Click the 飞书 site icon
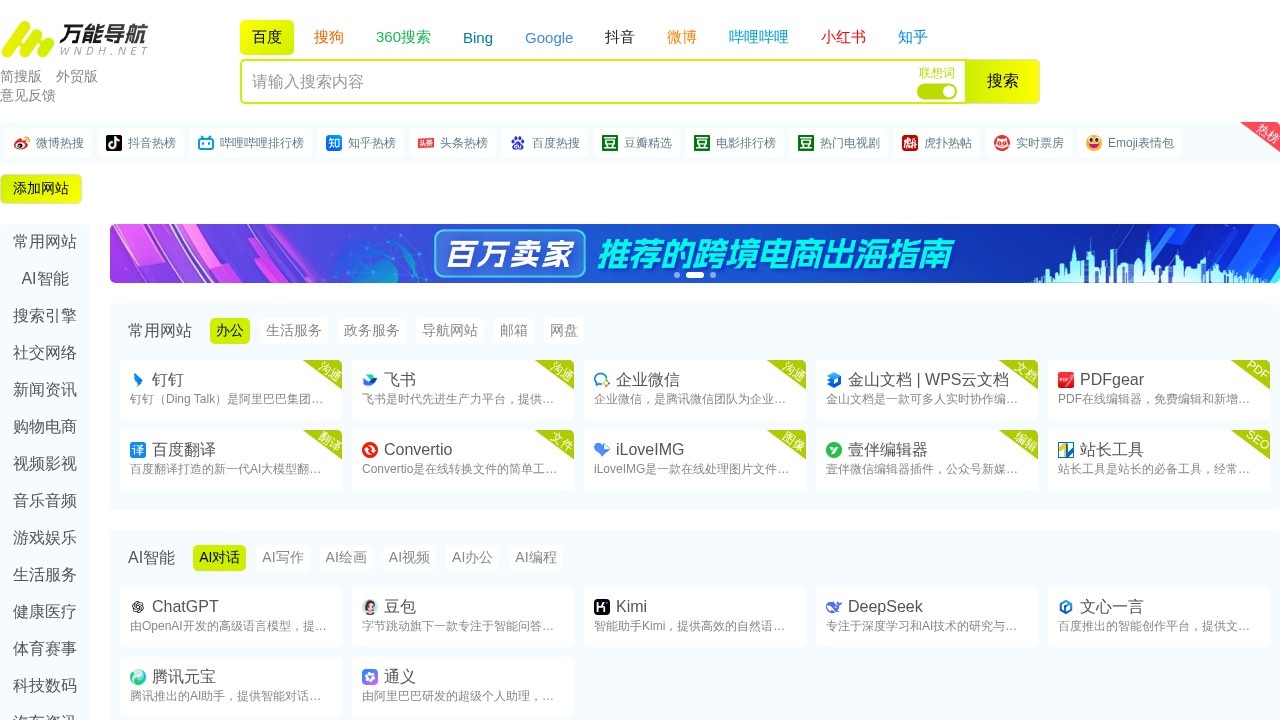This screenshot has height=720, width=1280. click(370, 380)
